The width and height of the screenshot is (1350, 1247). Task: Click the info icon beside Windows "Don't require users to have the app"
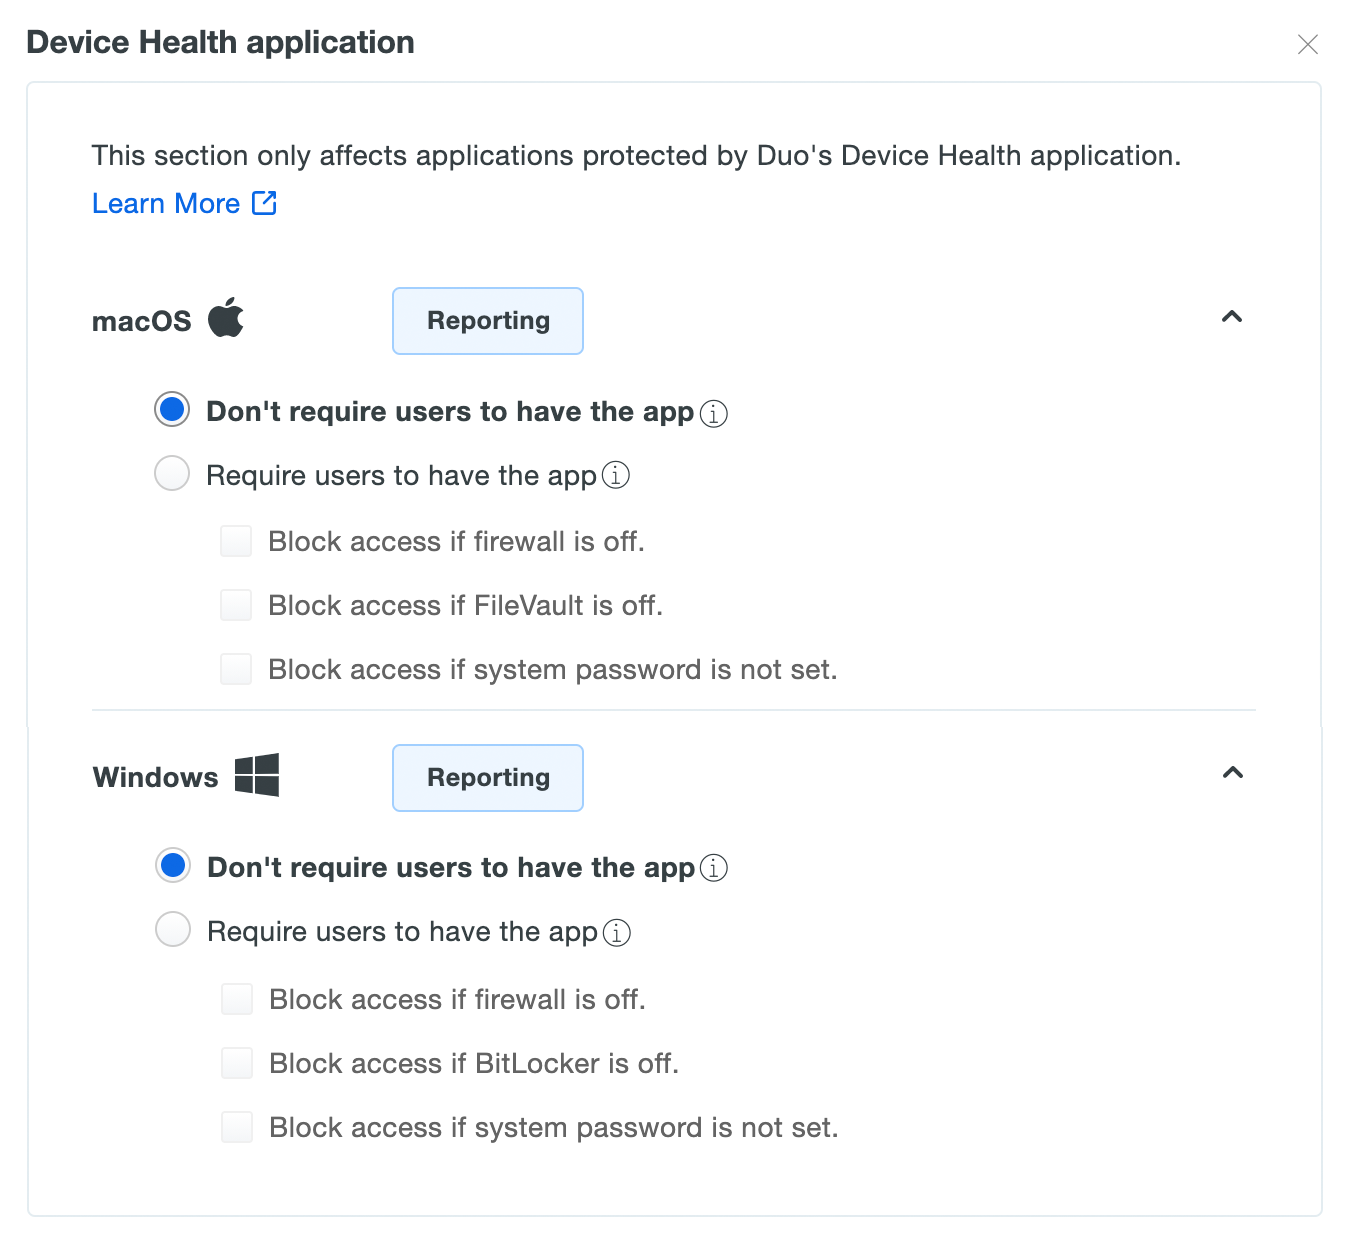point(714,869)
